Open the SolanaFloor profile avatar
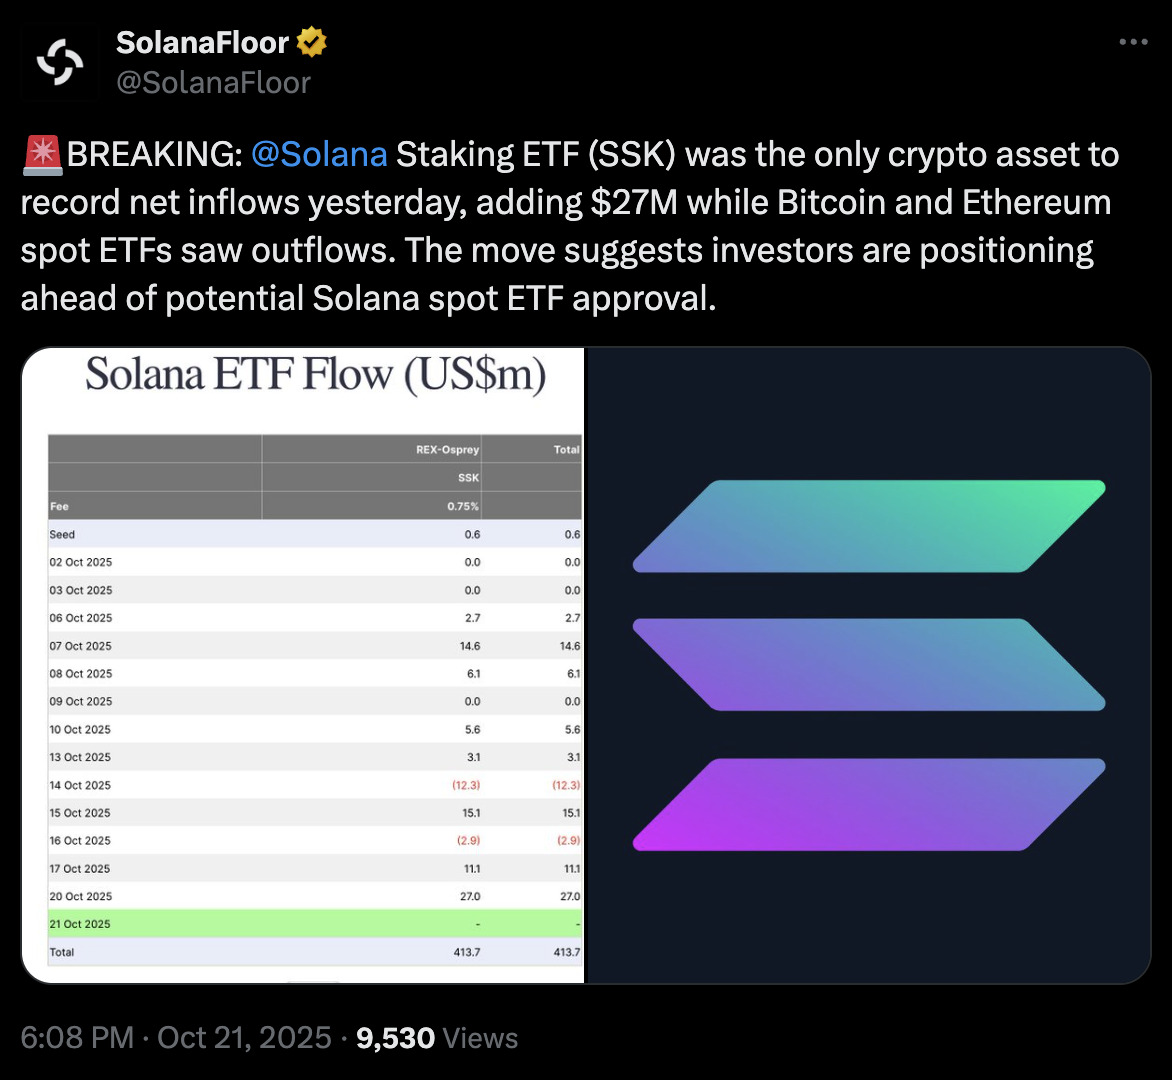This screenshot has height=1080, width=1172. pos(60,62)
